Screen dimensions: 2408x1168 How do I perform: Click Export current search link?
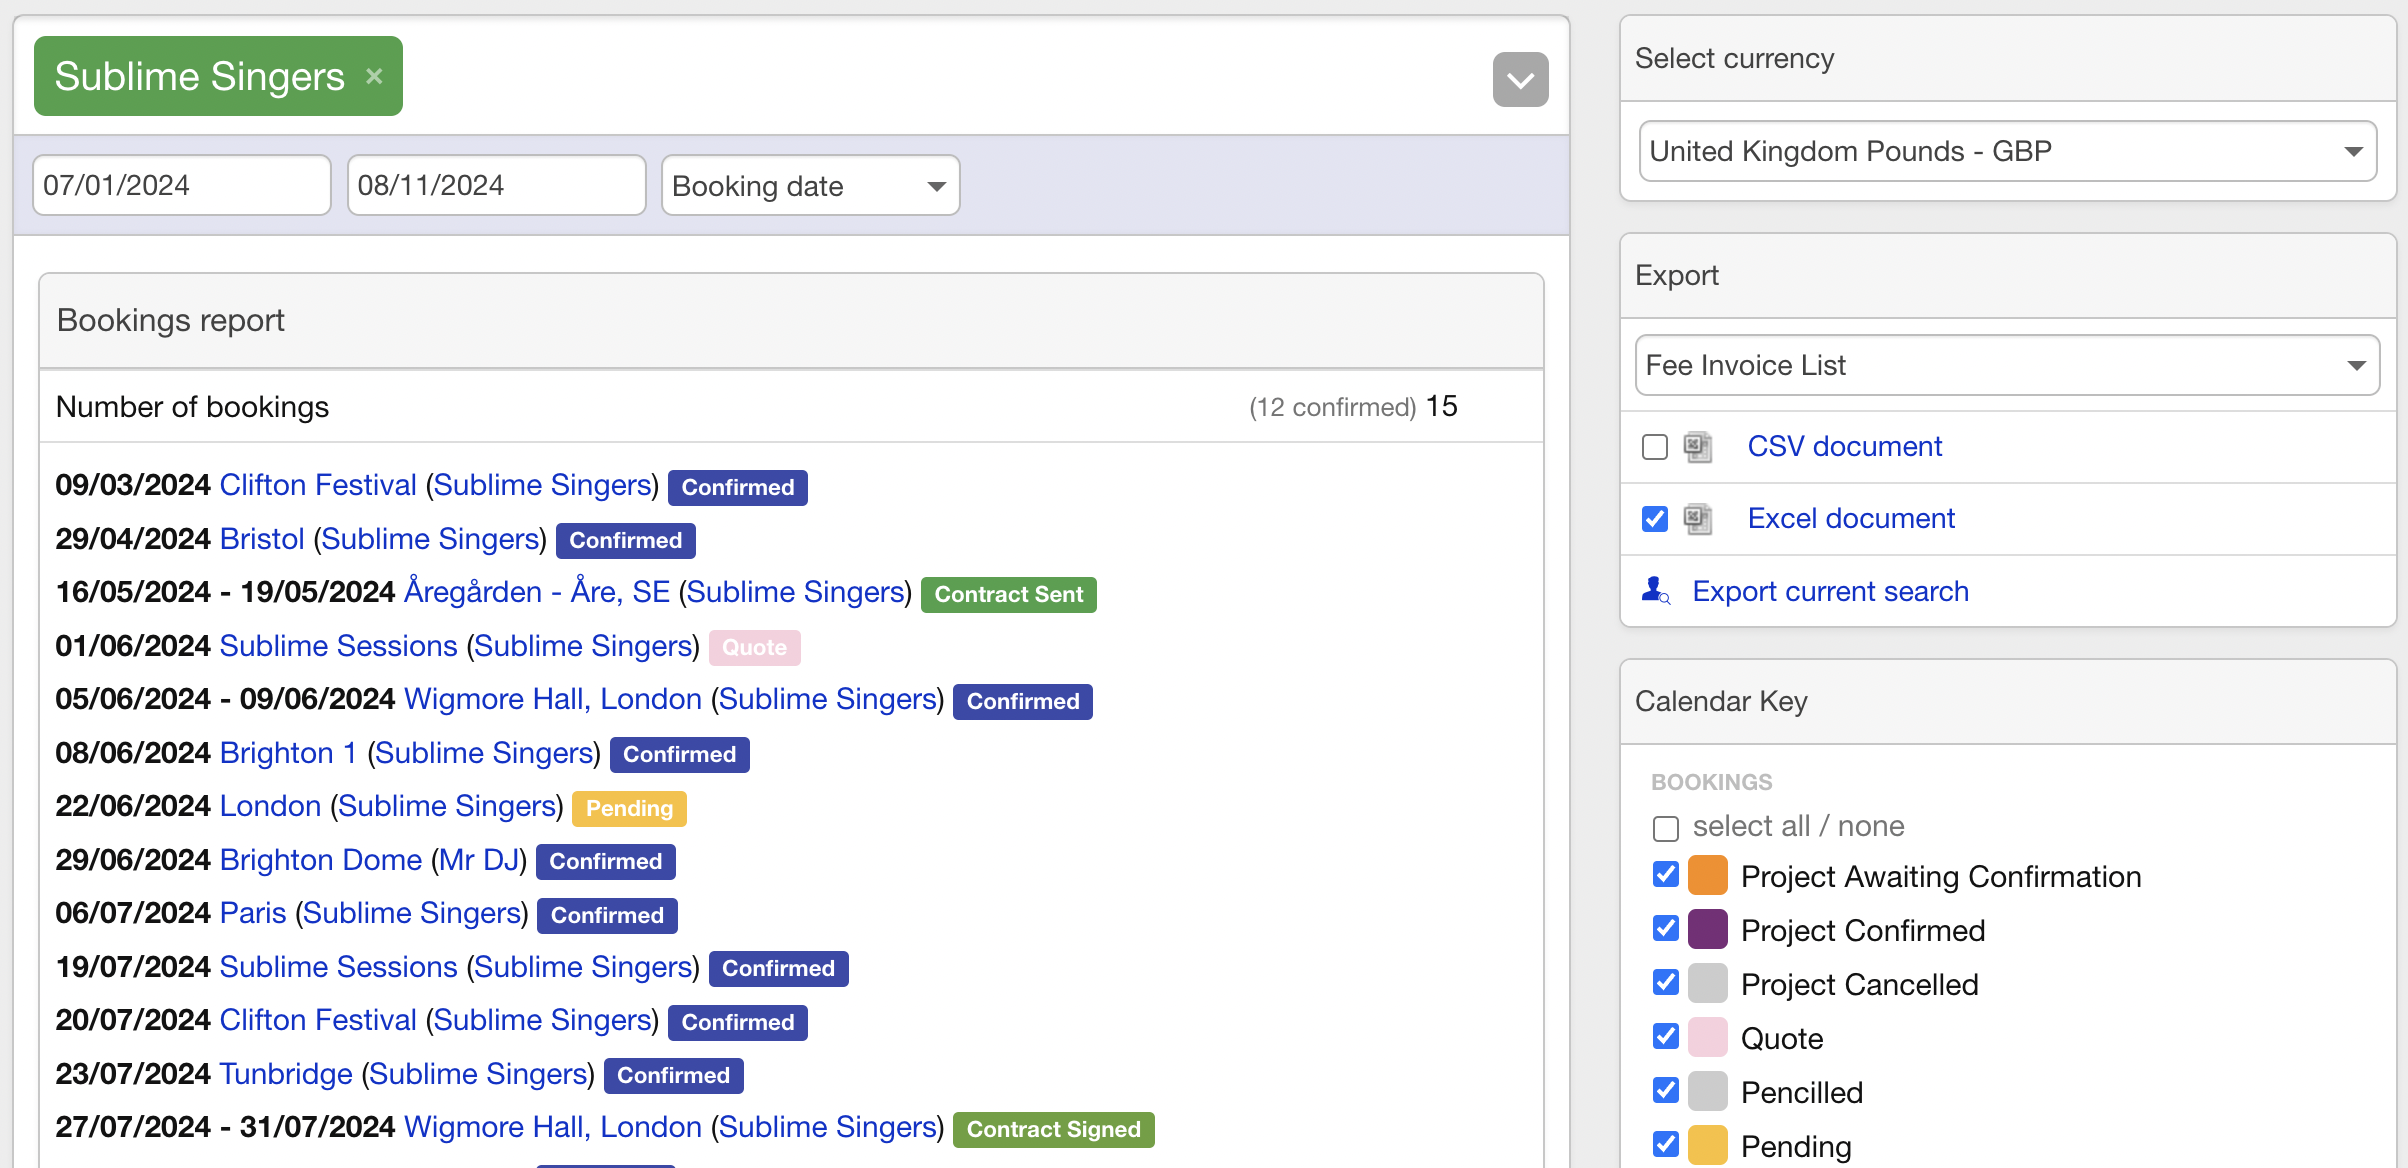click(x=1829, y=589)
